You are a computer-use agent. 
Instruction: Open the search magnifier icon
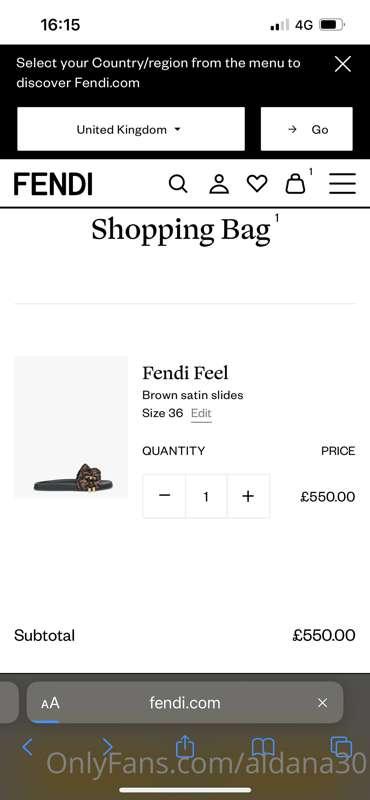click(x=178, y=184)
